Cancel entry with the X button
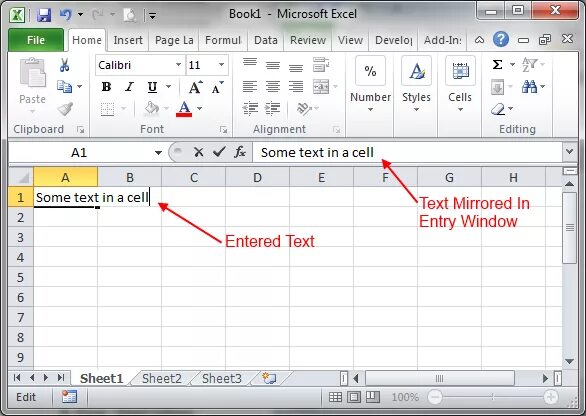Screen dimensions: 586x416 click(199, 152)
